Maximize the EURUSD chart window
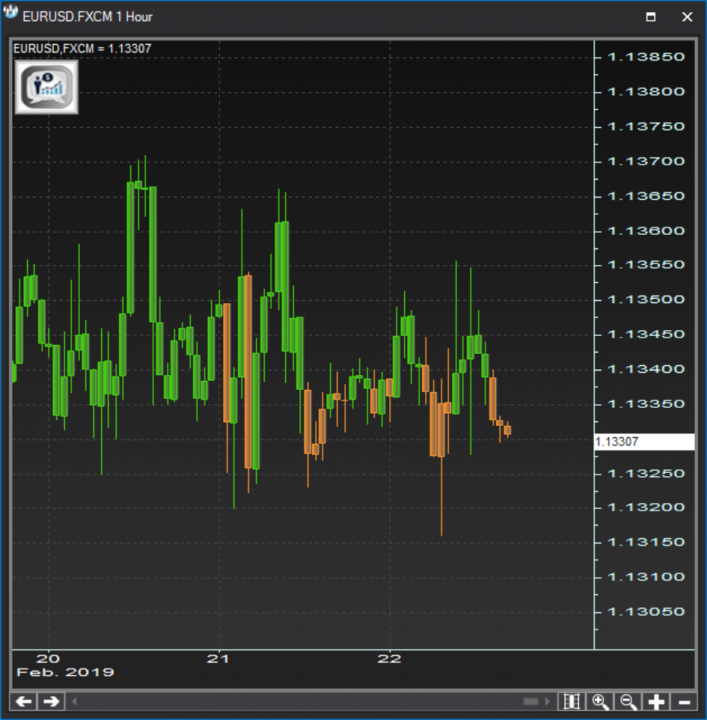 651,17
